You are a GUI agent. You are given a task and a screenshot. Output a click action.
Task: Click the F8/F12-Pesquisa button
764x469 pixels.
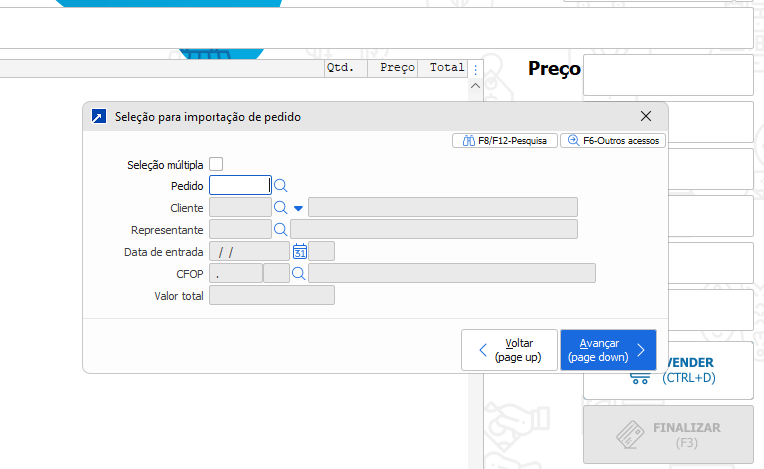pyautogui.click(x=505, y=141)
